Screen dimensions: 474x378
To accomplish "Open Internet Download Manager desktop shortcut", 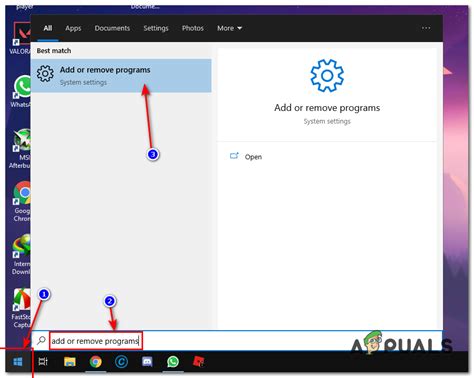I will click(21, 254).
